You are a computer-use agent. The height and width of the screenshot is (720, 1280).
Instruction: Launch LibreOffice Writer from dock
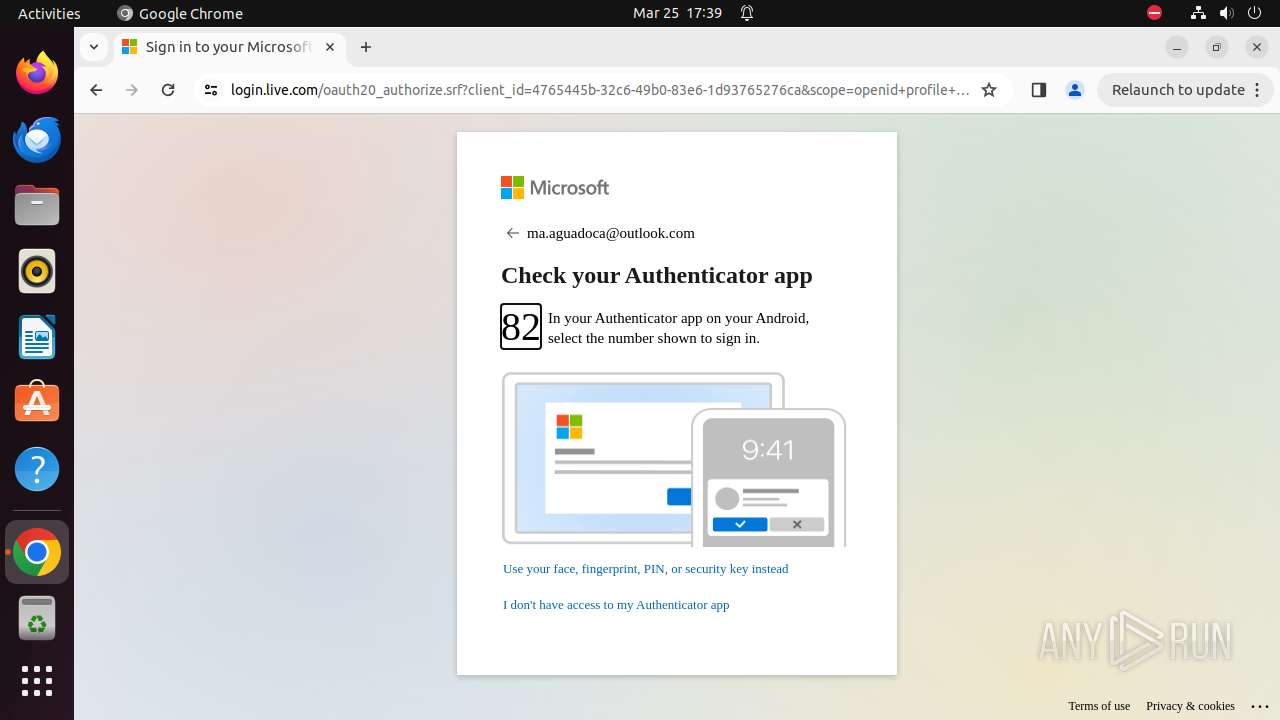37,337
